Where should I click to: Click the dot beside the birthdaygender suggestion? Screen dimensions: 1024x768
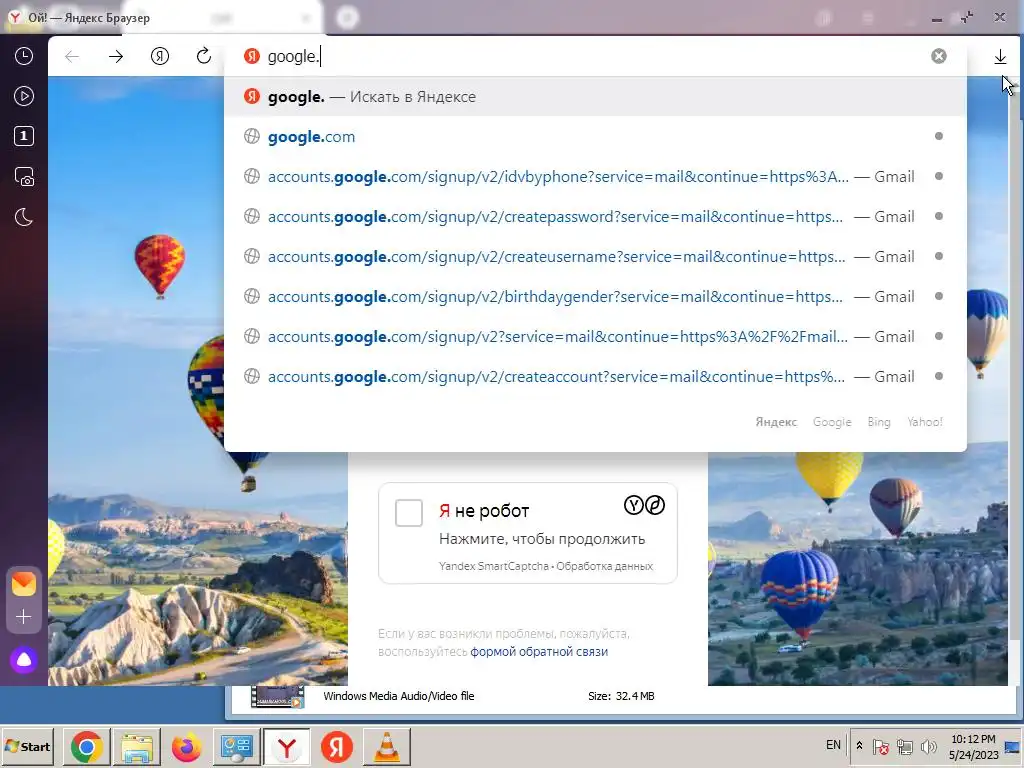point(938,296)
